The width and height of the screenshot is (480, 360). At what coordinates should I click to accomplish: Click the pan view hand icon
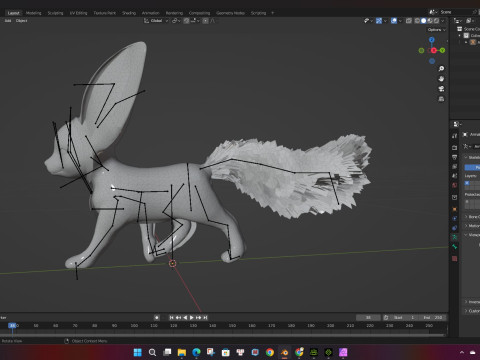(x=441, y=79)
